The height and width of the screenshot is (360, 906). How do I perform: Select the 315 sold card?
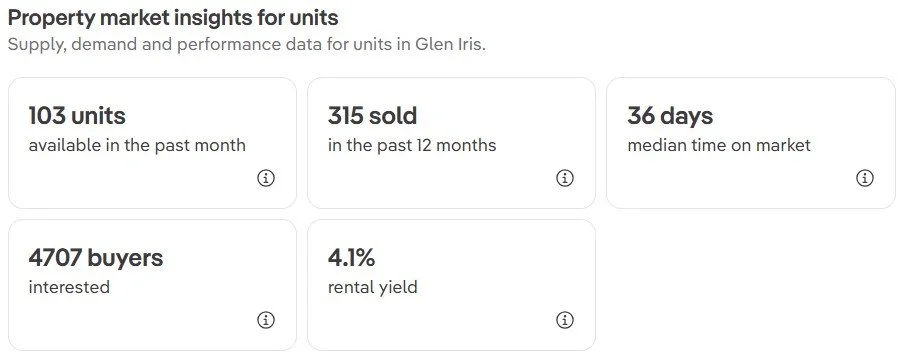coord(451,143)
